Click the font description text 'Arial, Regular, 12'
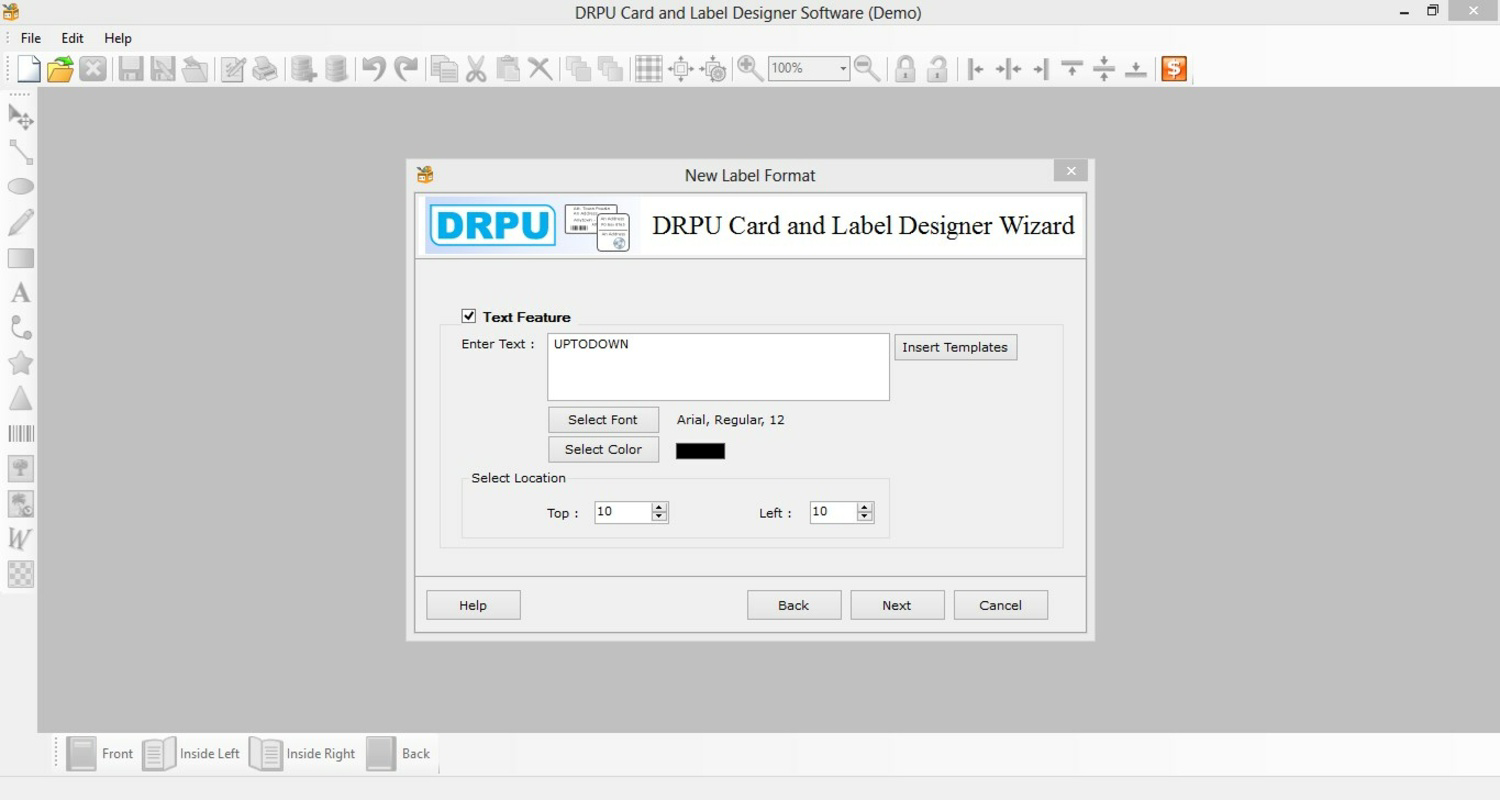This screenshot has height=800, width=1500. tap(731, 420)
